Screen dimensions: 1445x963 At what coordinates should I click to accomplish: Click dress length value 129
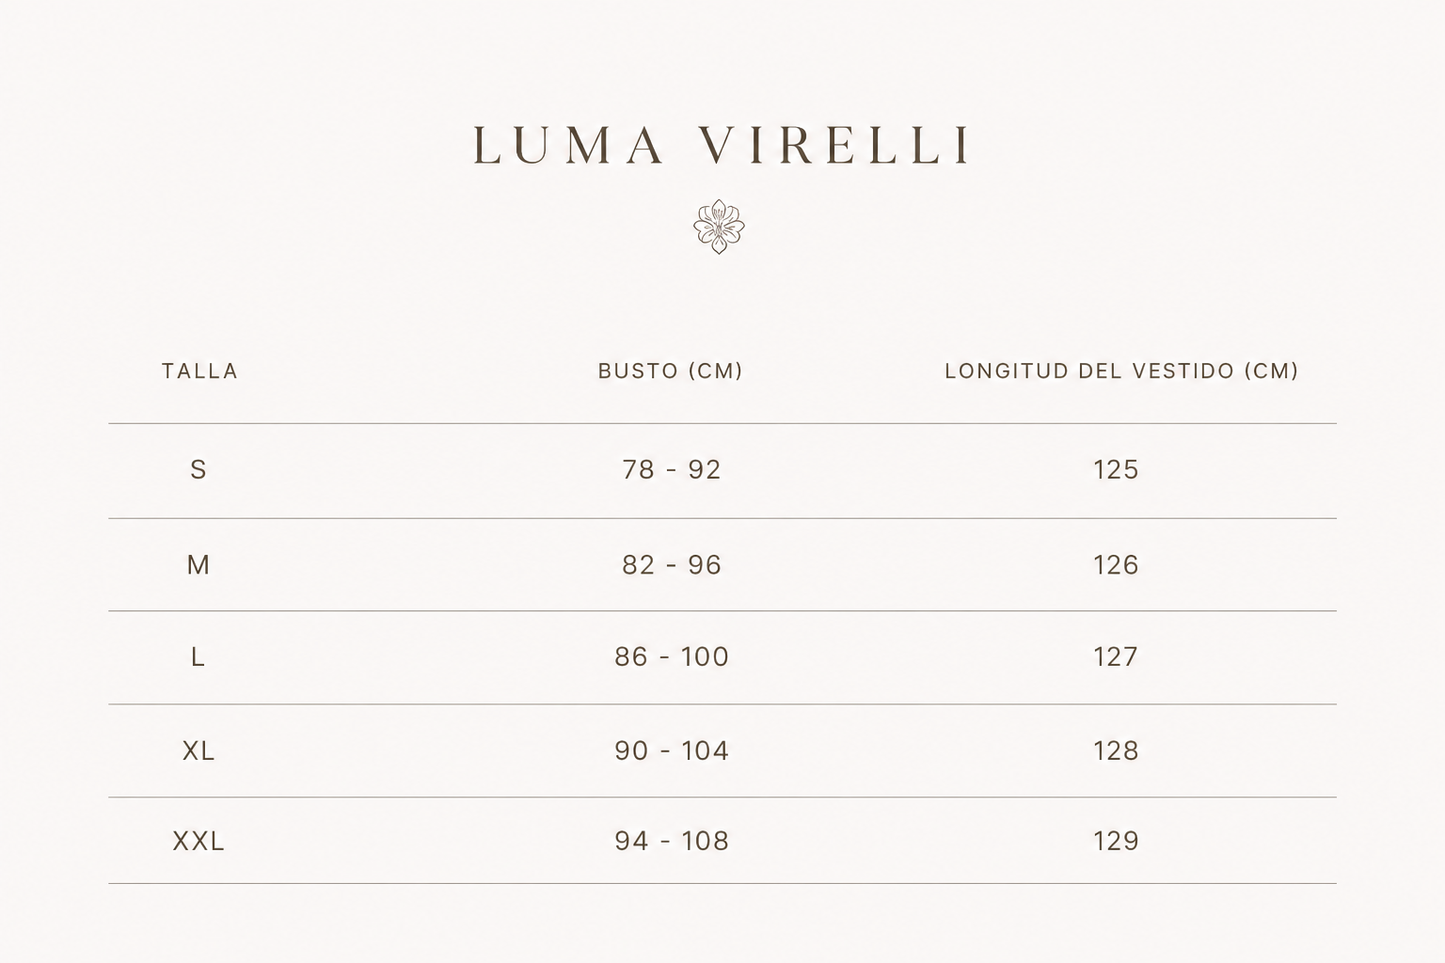(1116, 841)
